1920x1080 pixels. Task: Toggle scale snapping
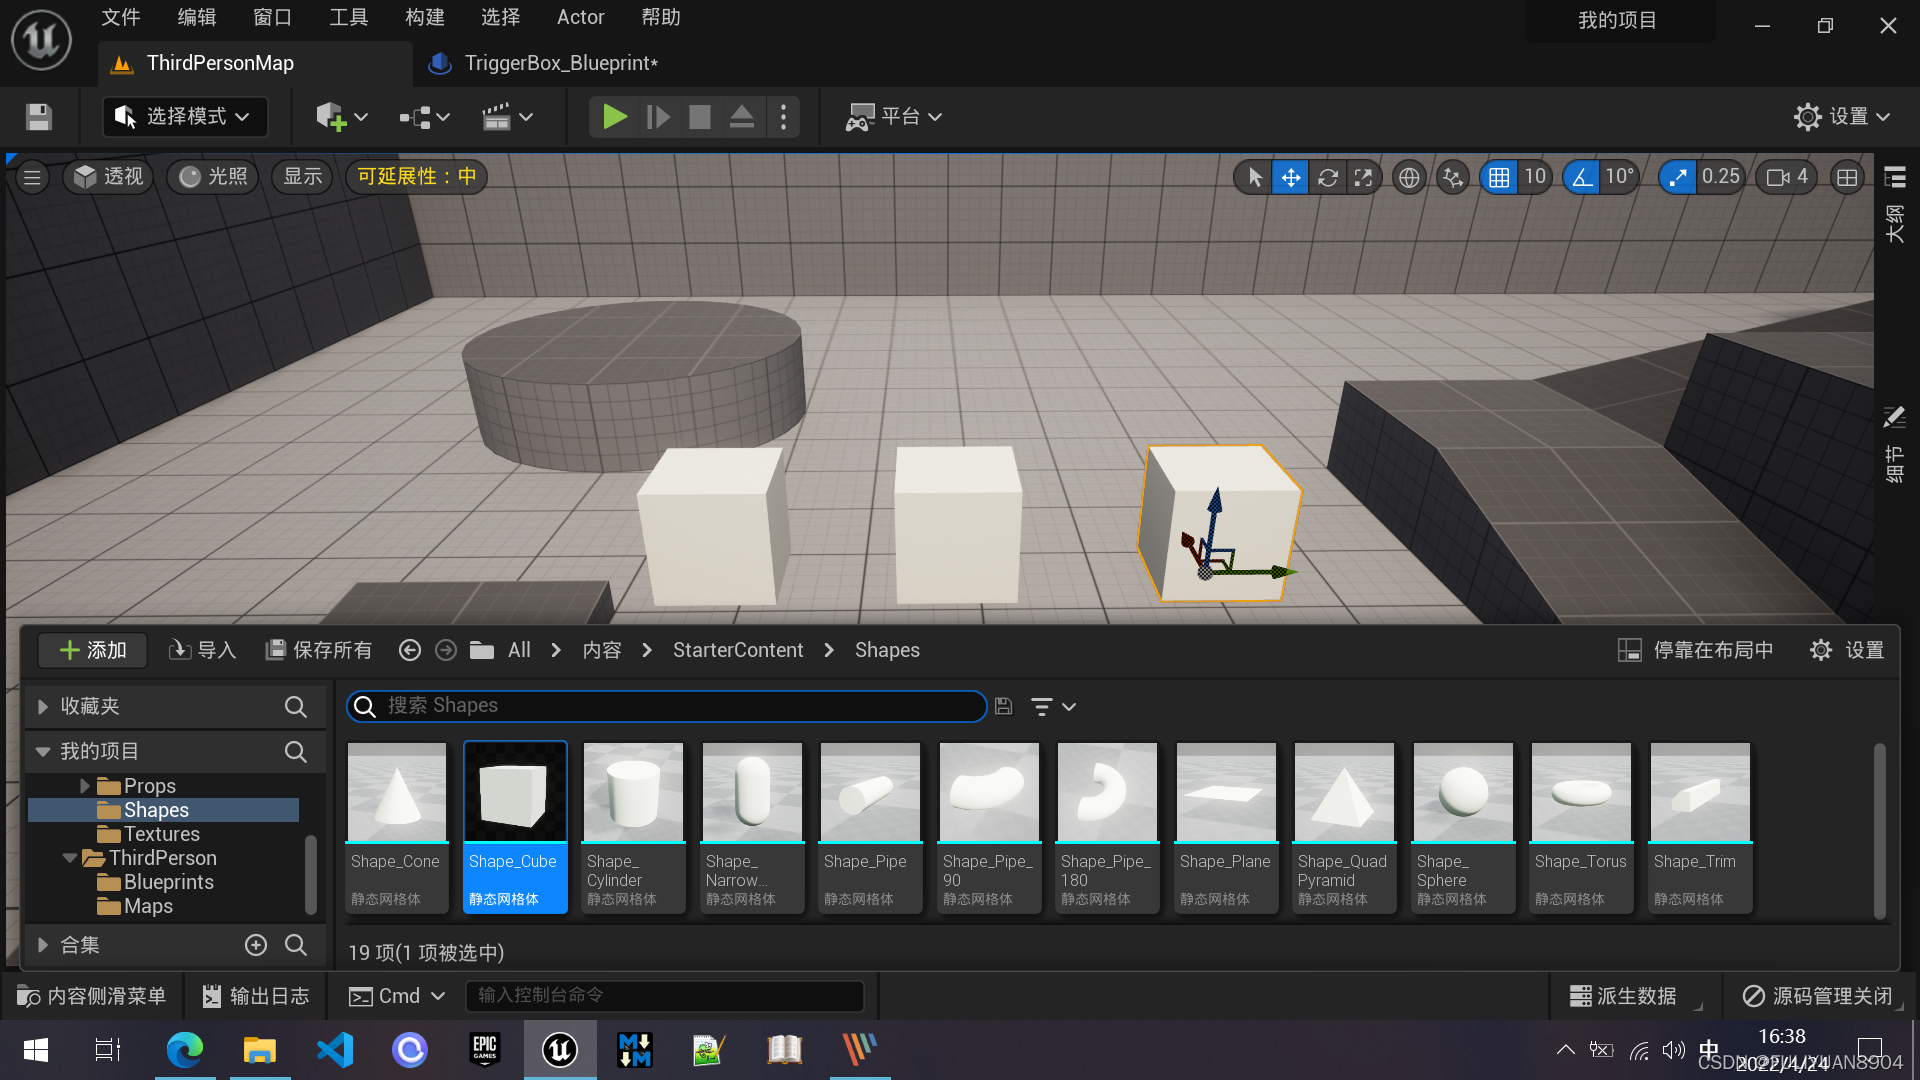coord(1677,178)
